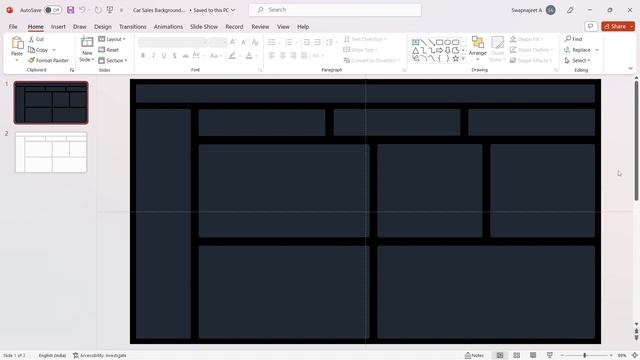
Task: Collapse the ribbon with the chevron
Action: pos(630,69)
